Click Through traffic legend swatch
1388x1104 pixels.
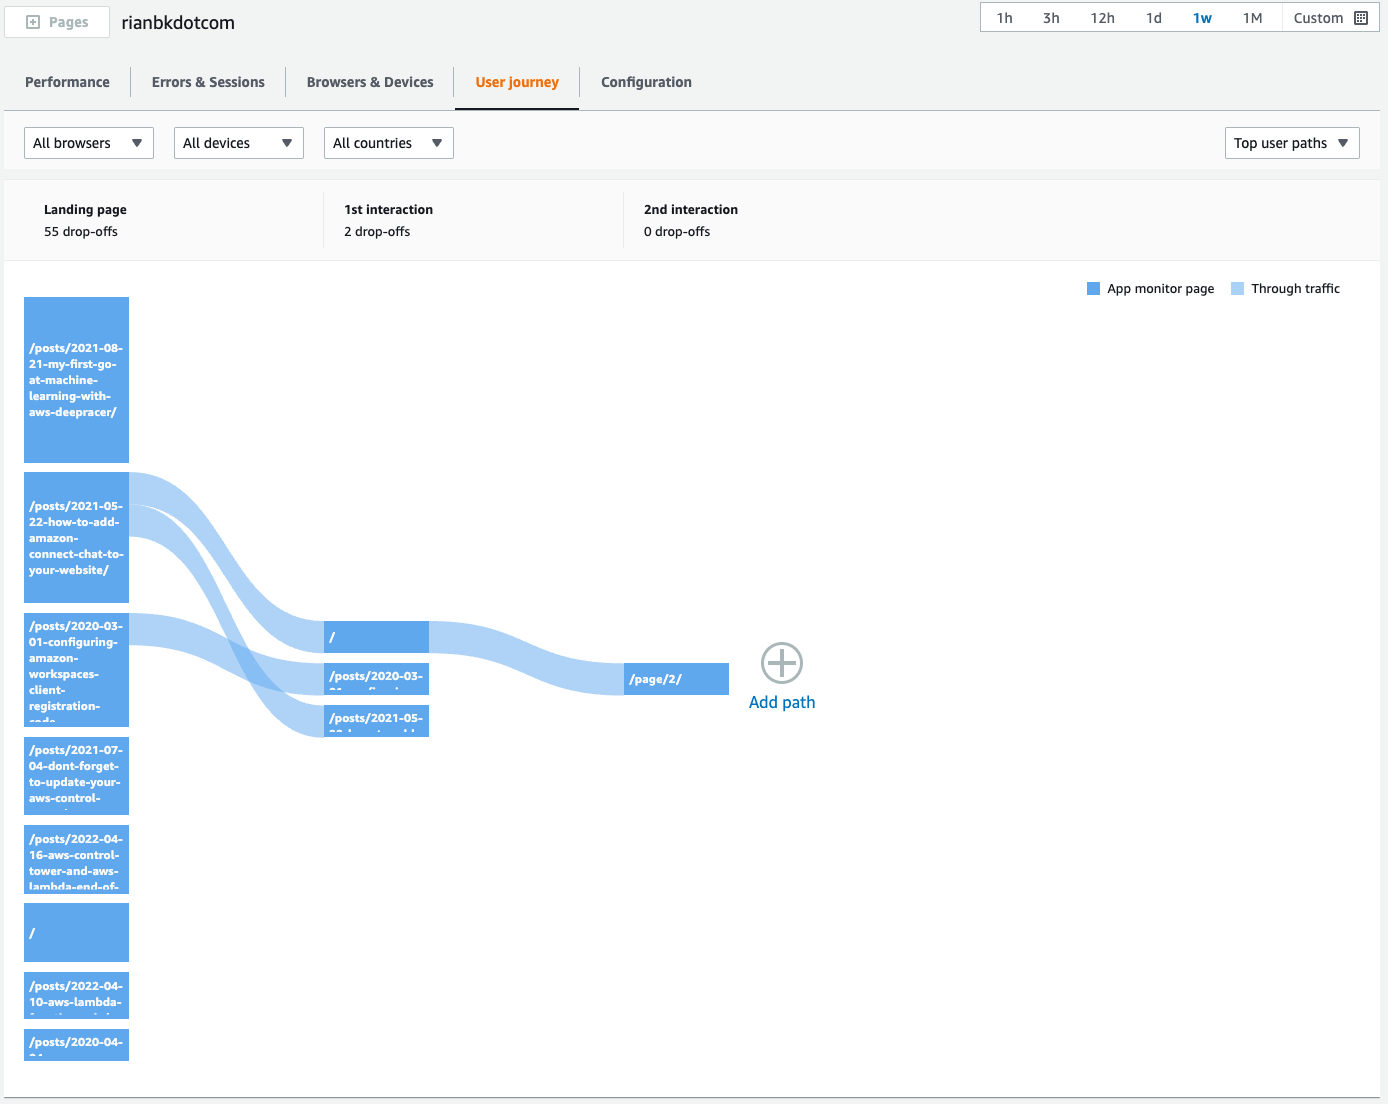point(1237,288)
